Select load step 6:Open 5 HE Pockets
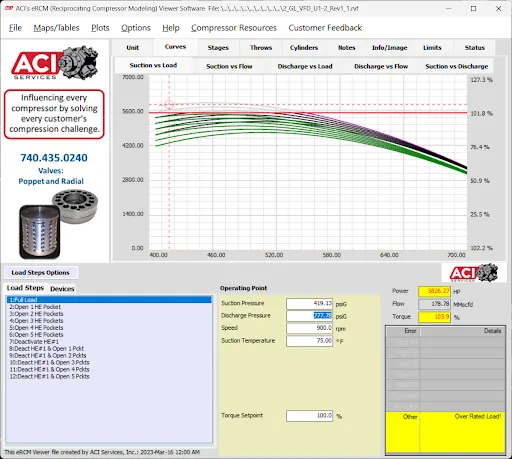 109,335
